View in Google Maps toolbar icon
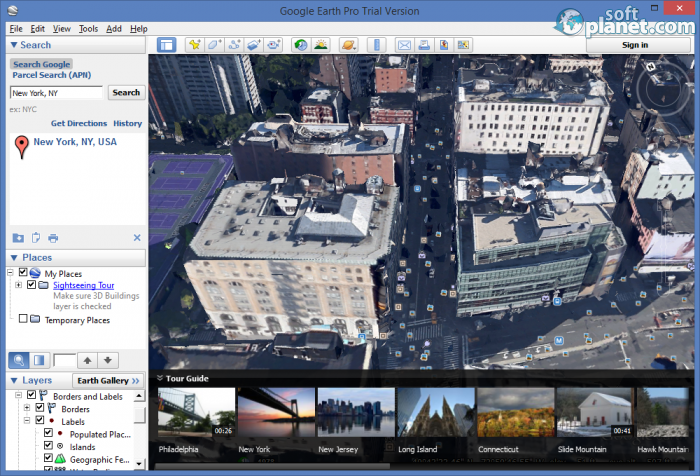This screenshot has height=476, width=700. pos(463,45)
